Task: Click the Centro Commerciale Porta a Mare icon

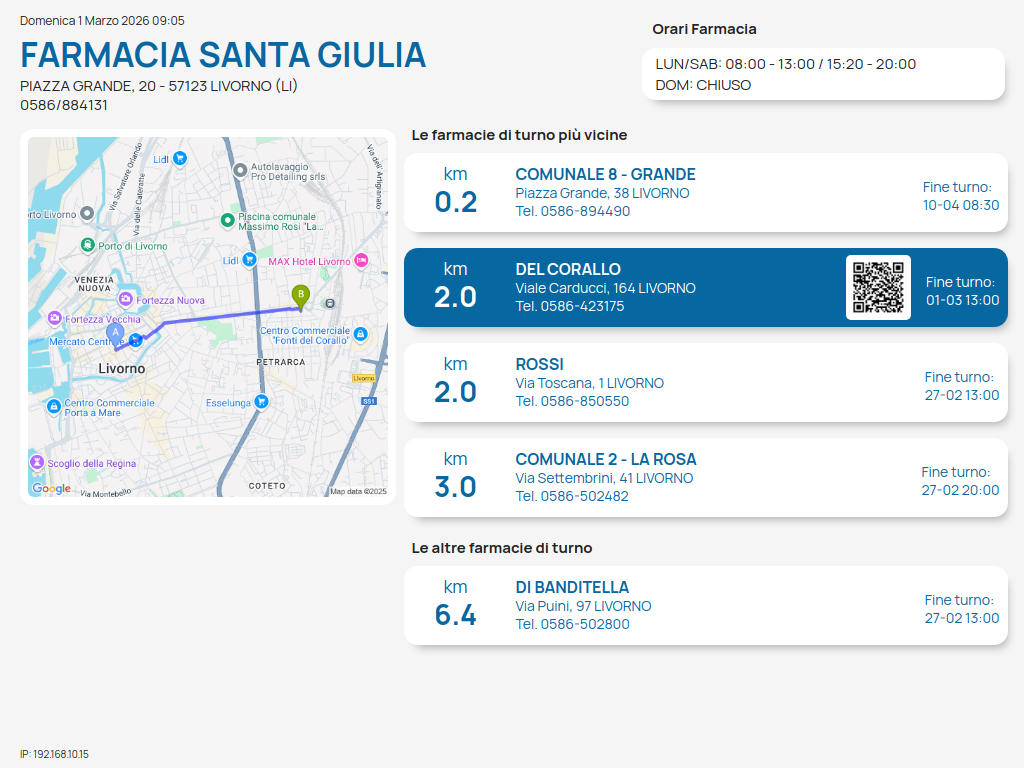Action: 53,406
